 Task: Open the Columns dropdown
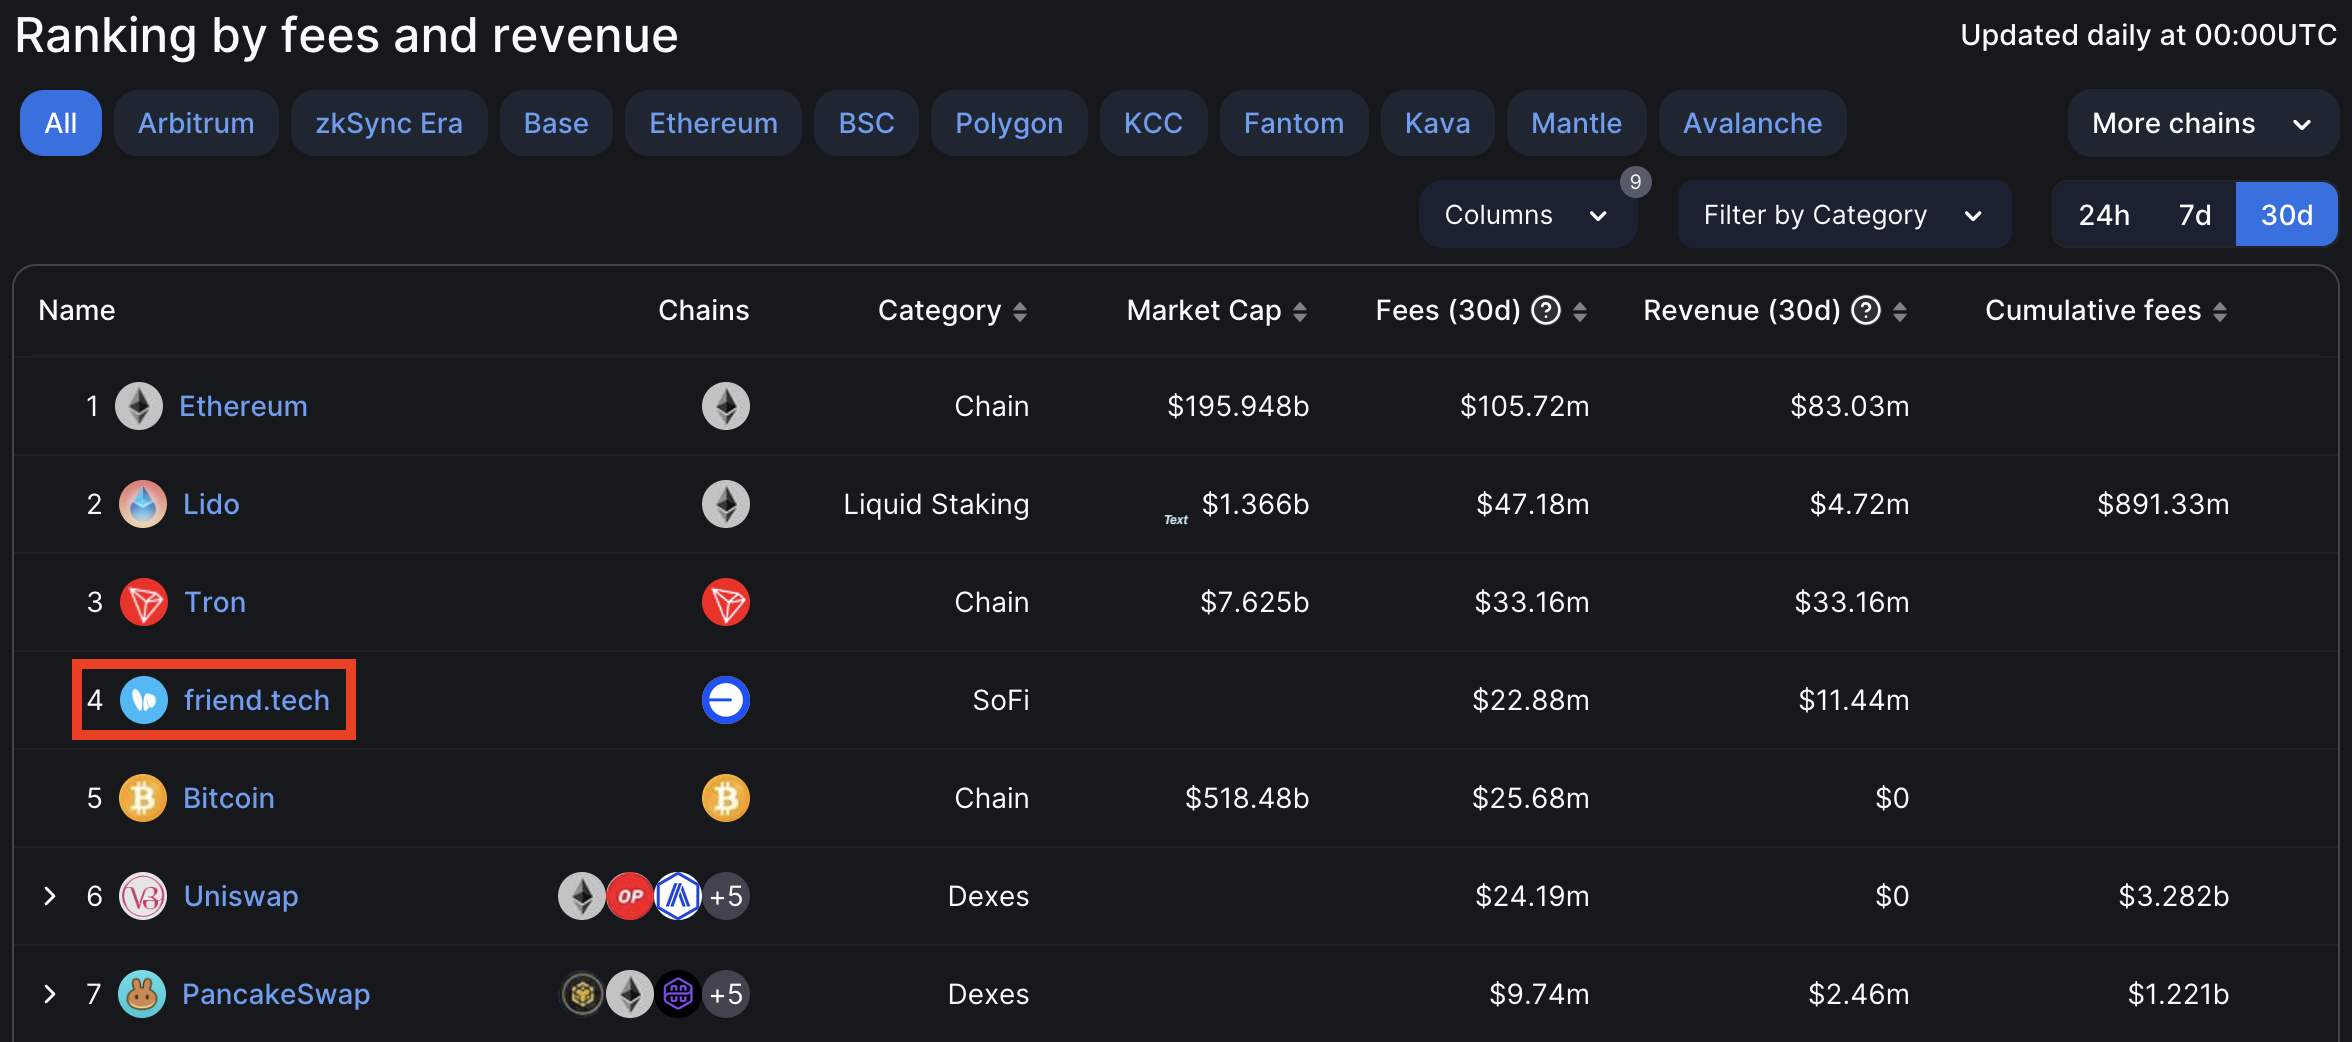[1526, 215]
